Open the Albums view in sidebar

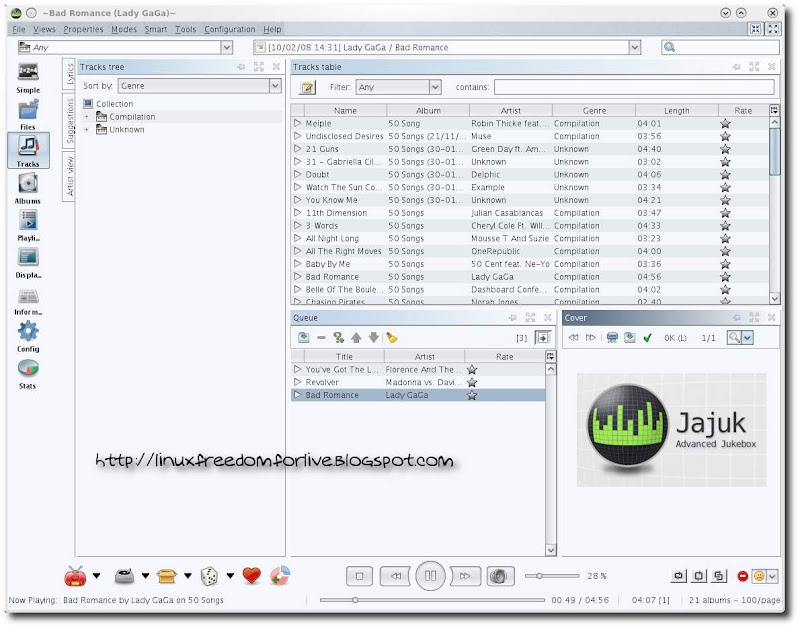(28, 186)
